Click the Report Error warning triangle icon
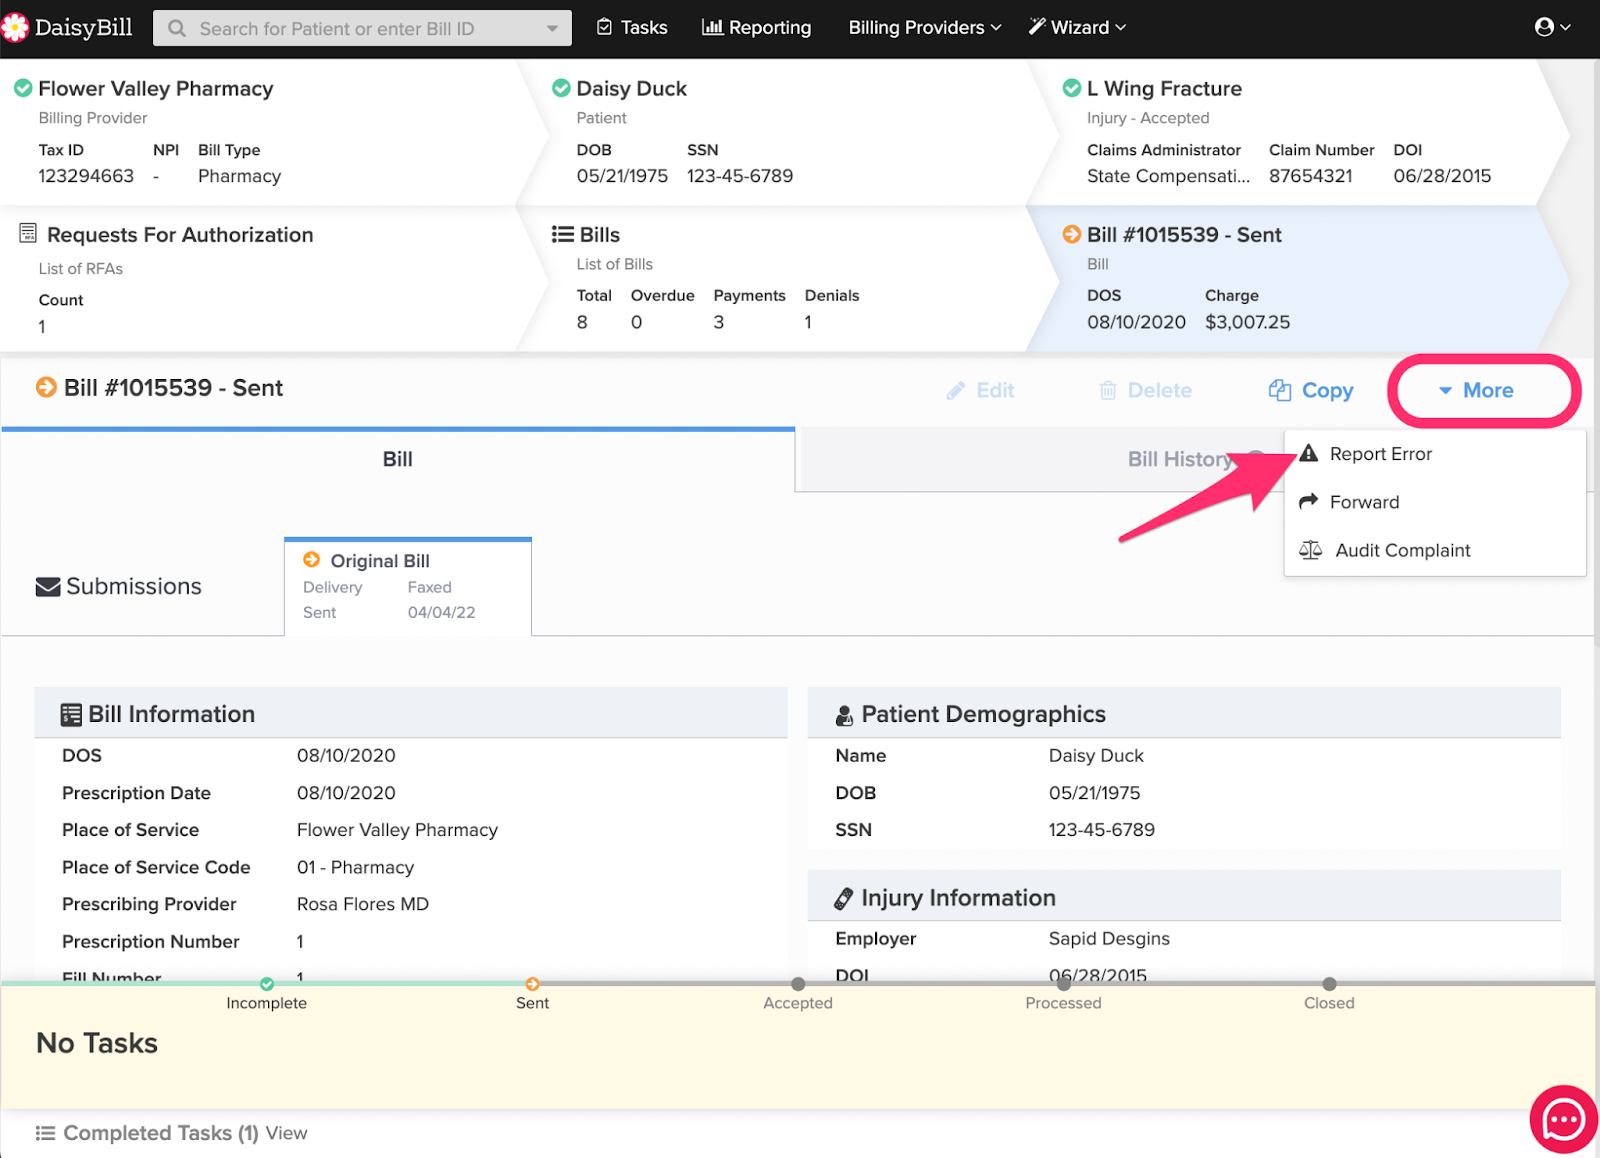 pos(1309,453)
